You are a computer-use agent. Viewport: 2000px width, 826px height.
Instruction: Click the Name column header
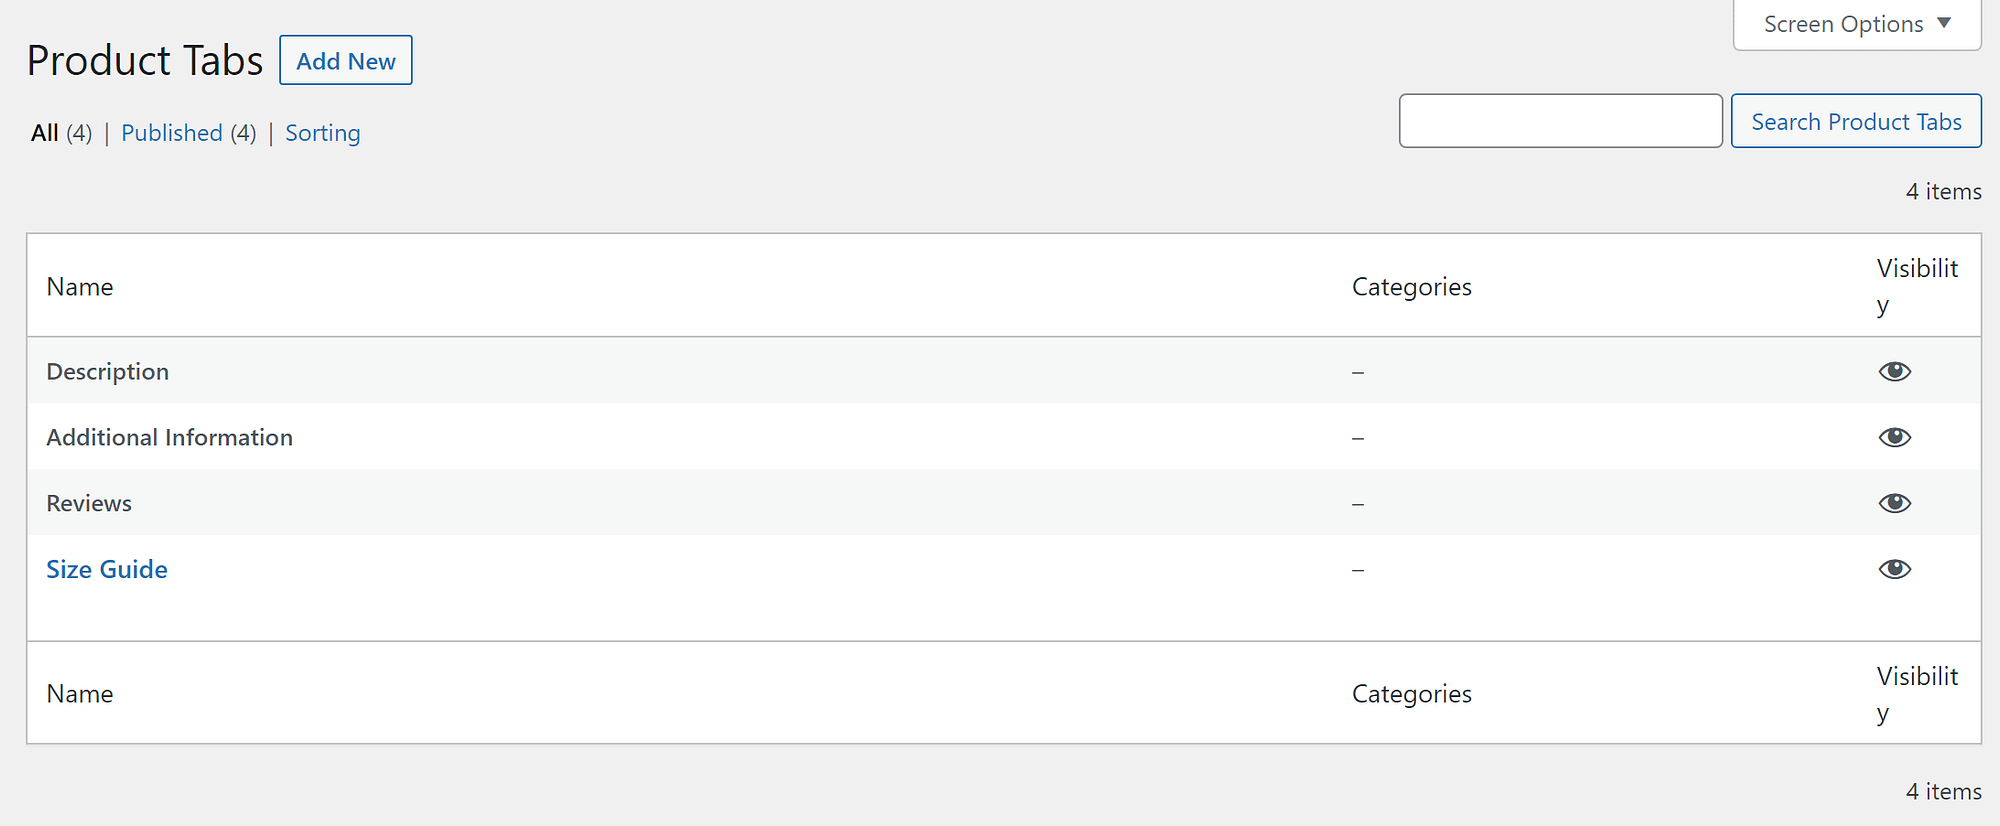(79, 286)
